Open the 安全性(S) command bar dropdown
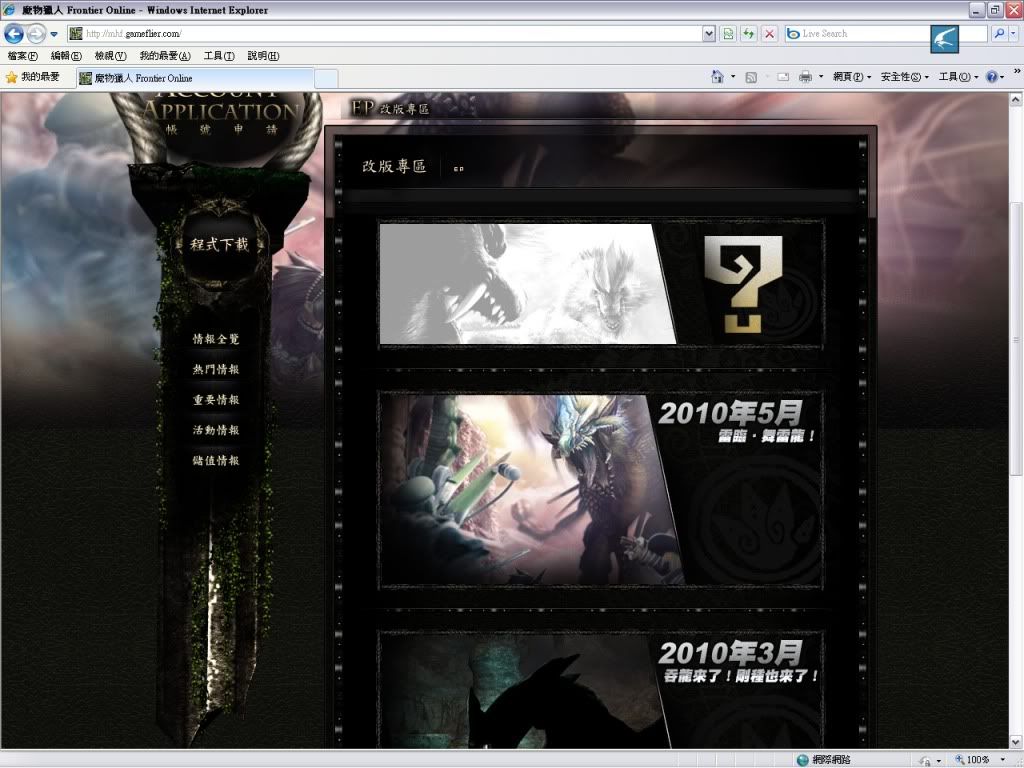The height and width of the screenshot is (768, 1024). [x=904, y=77]
